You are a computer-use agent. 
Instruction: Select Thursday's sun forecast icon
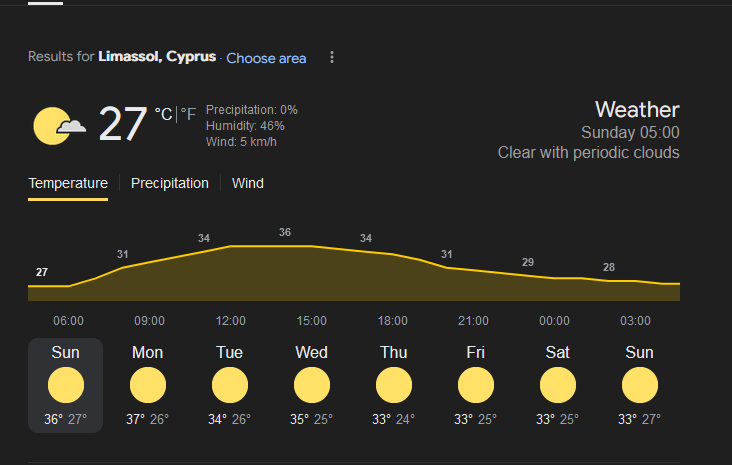click(x=394, y=385)
